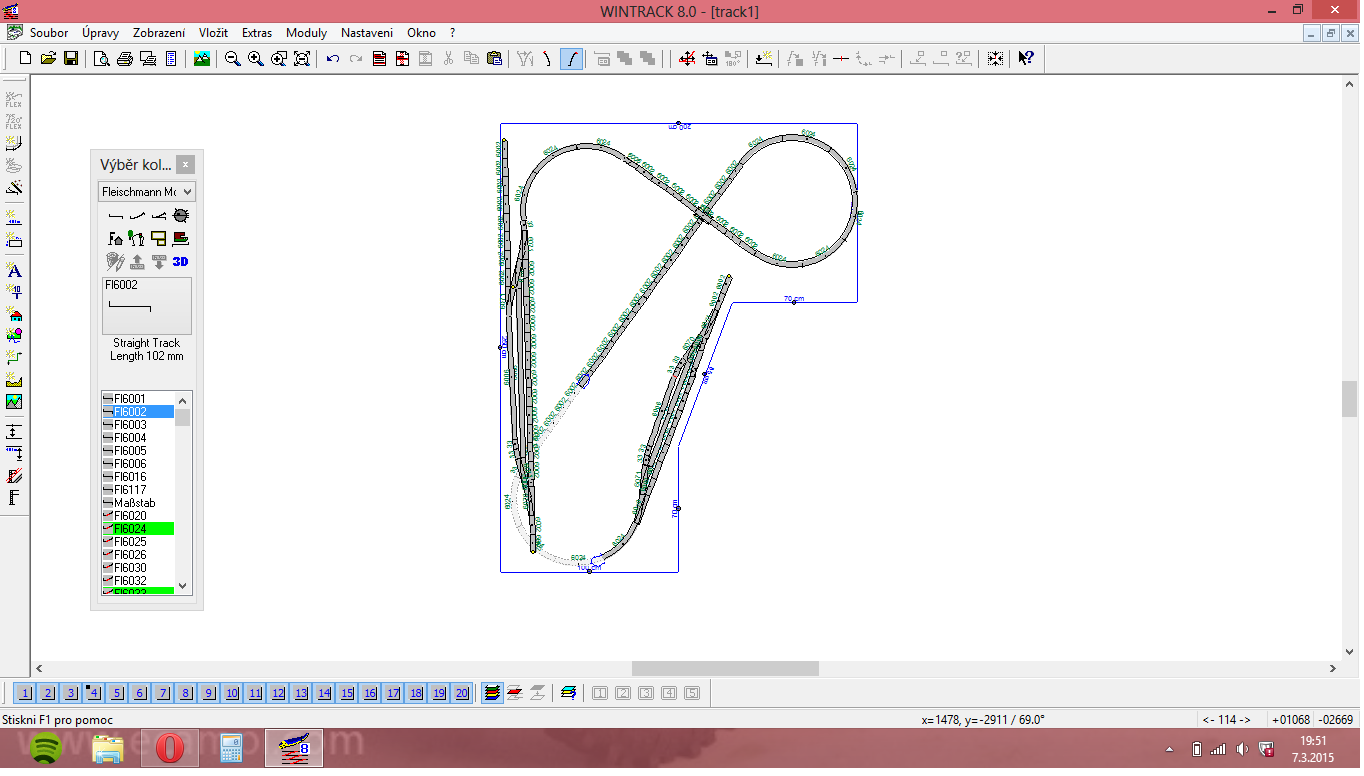Click the Undo arrow icon
Screen dimensions: 1364x776
coord(333,59)
